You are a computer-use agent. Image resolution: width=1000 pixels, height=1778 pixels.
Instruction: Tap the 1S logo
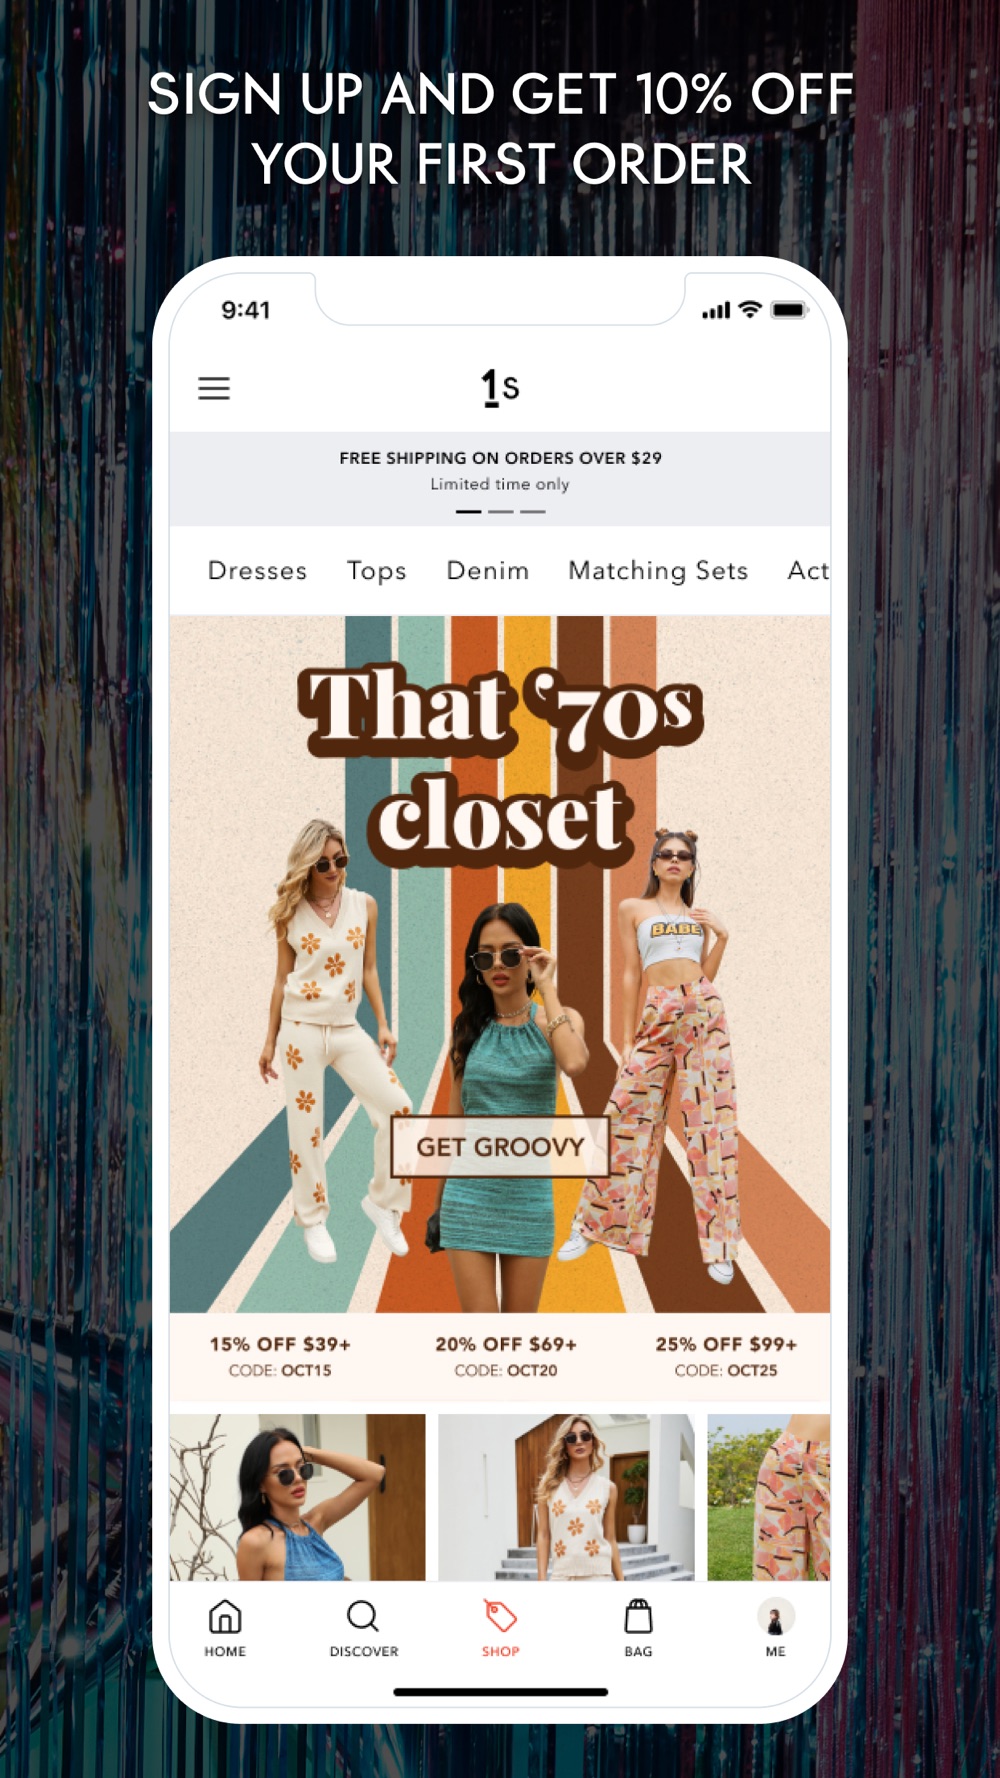click(500, 387)
